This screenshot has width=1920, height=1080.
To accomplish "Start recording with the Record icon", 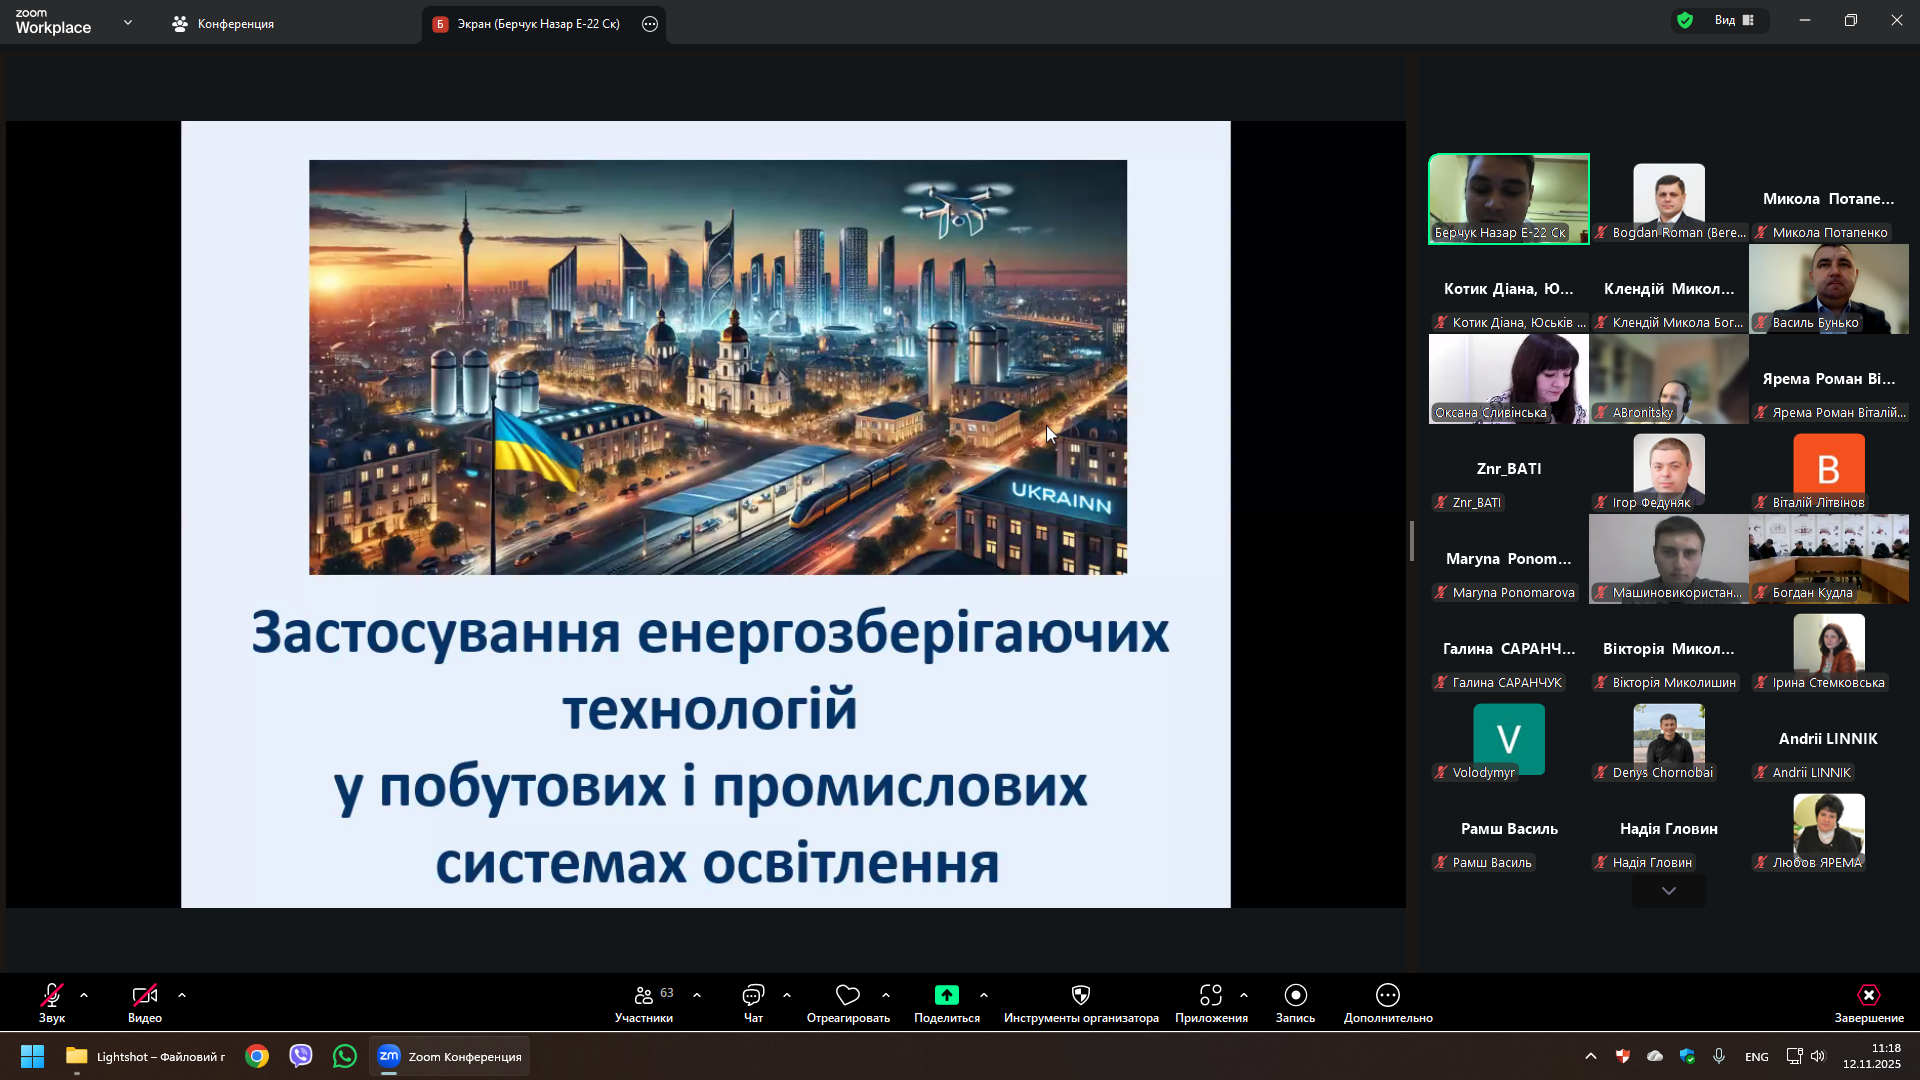I will pyautogui.click(x=1295, y=996).
